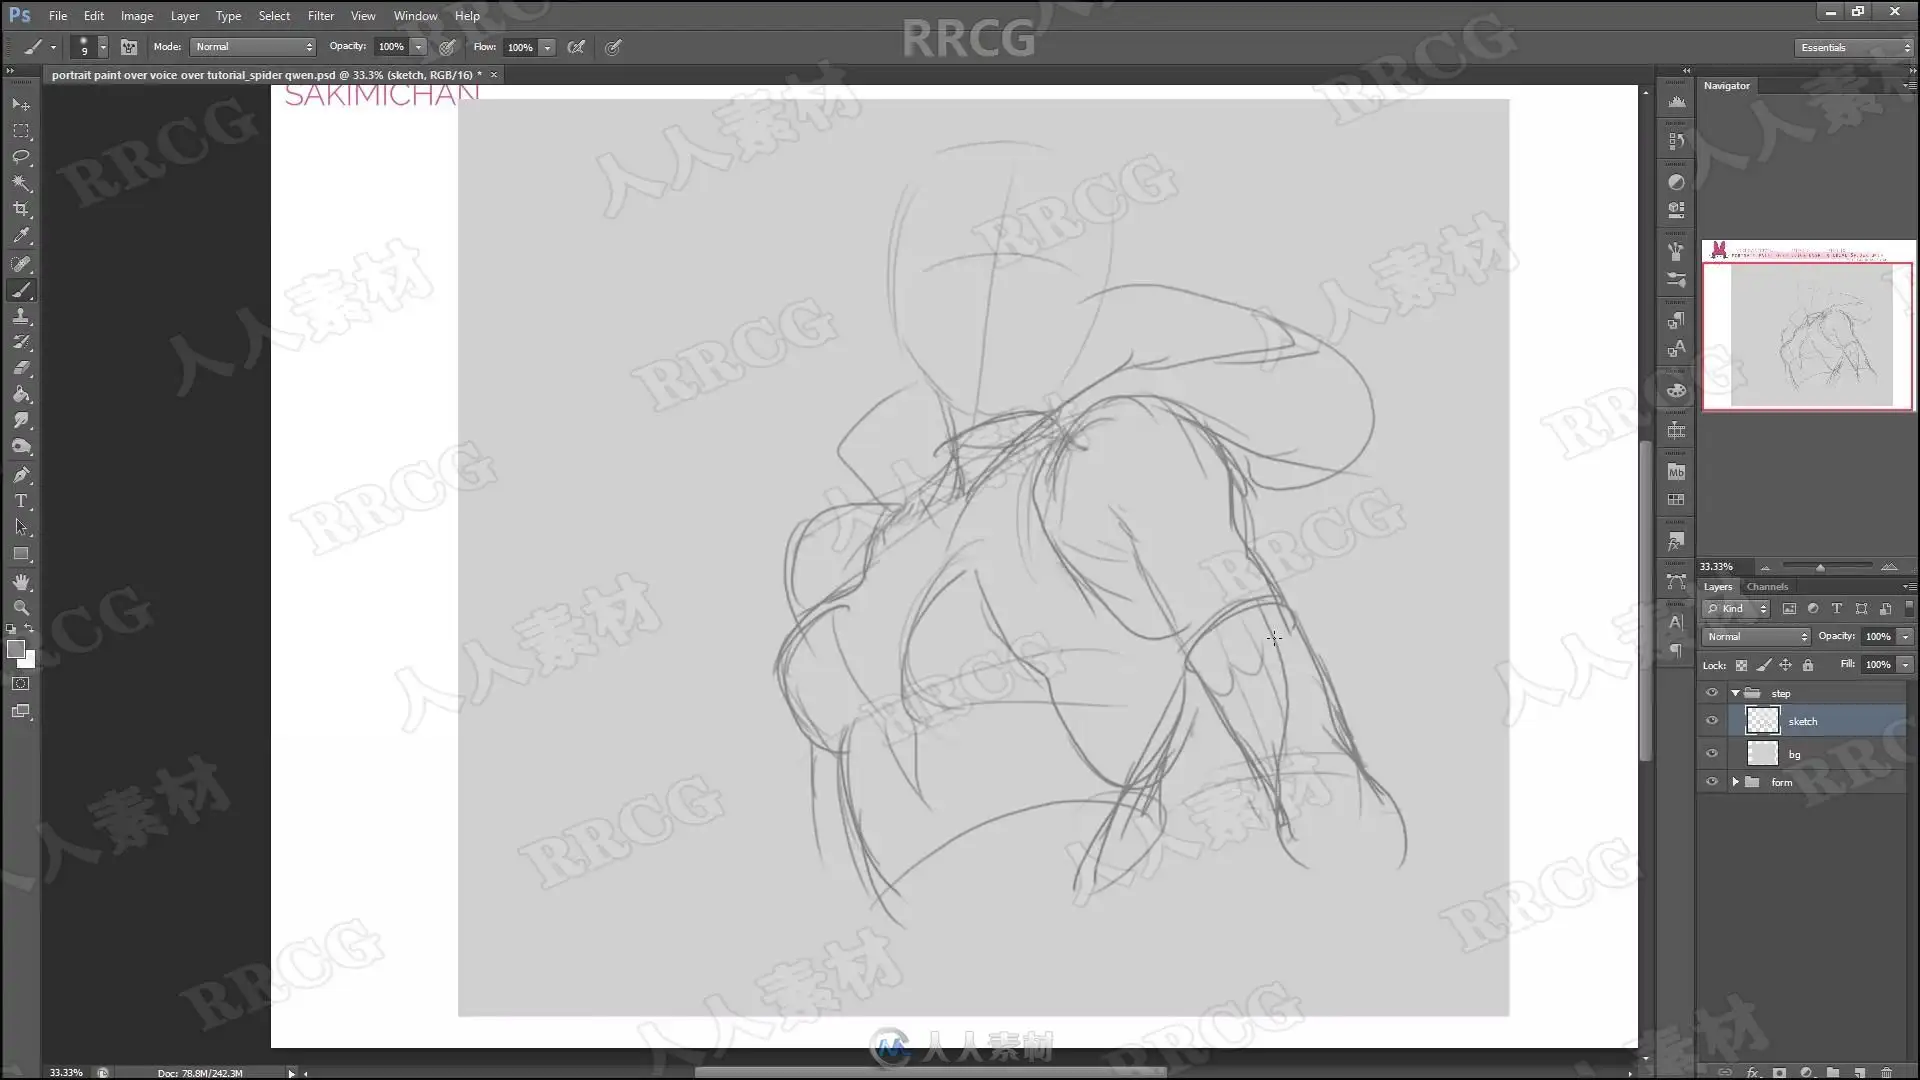Select the Eyedropper tool
1920x1080 pixels.
pos(21,236)
